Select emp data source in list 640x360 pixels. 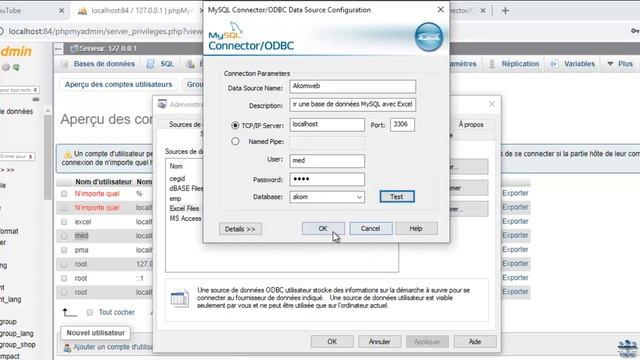[175, 198]
